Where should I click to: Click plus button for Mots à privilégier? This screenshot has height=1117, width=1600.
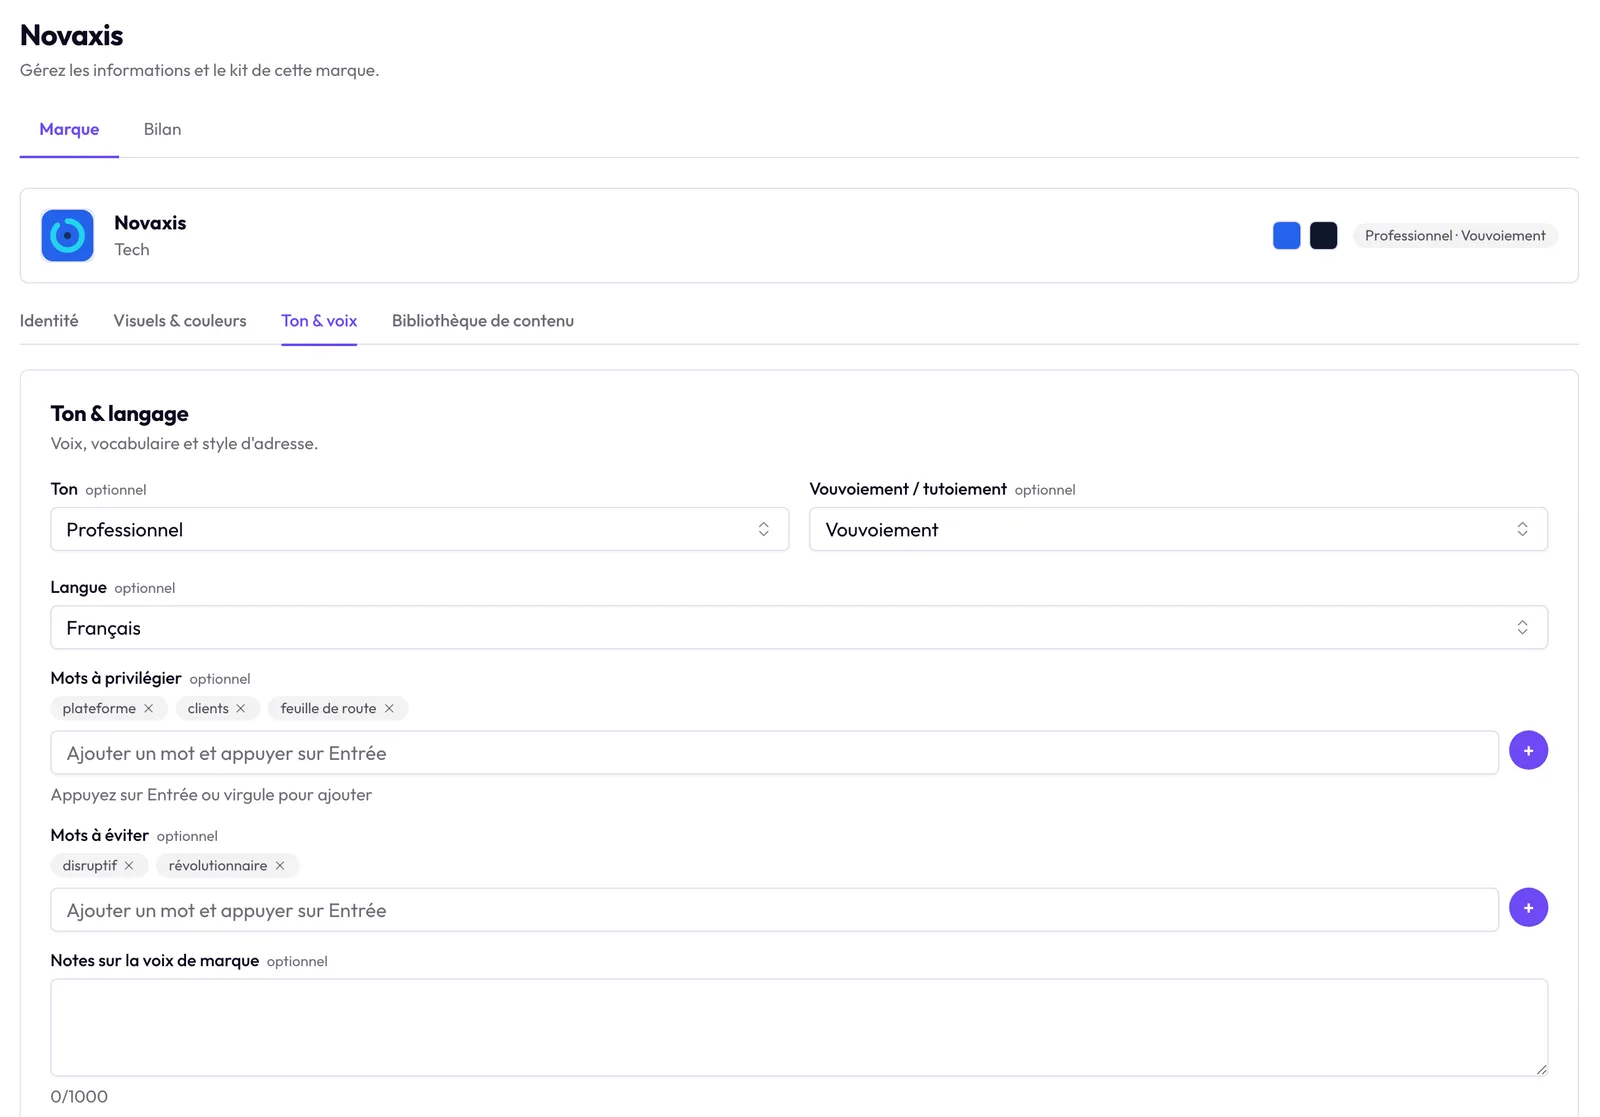(1528, 750)
